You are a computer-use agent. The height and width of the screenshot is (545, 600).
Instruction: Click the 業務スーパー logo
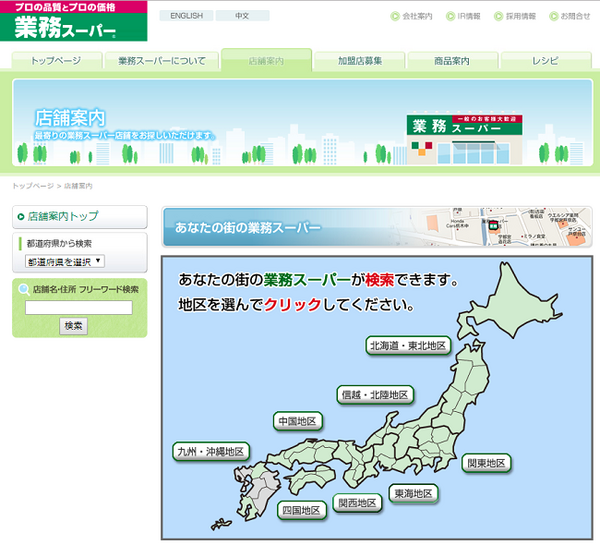coord(73,21)
